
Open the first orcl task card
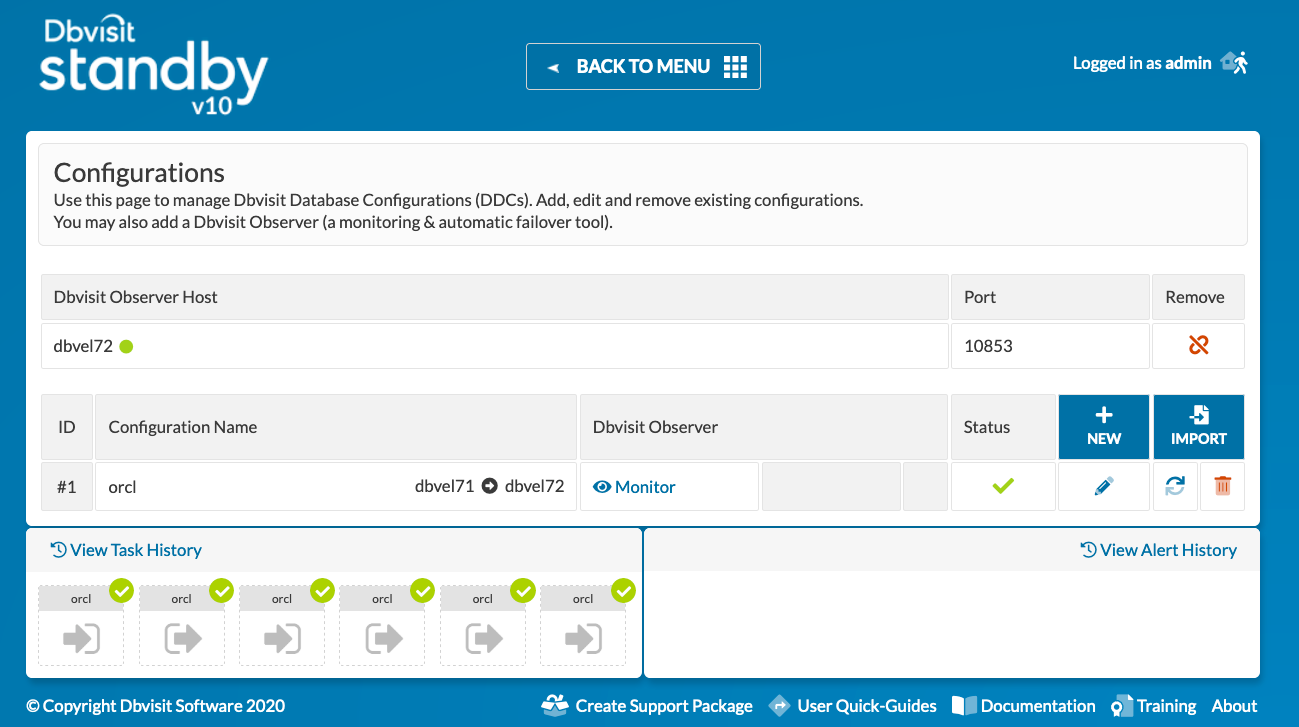(x=81, y=626)
